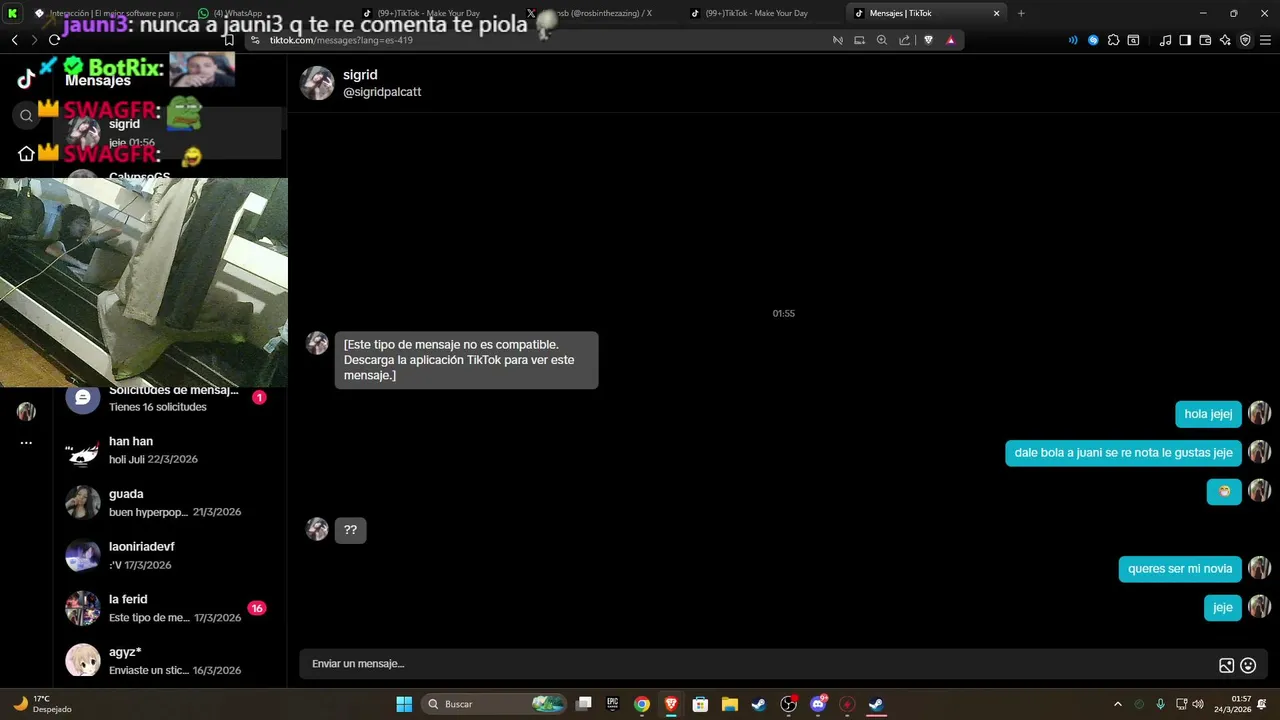Open the weather widget 17°C Despejado

[x=44, y=704]
